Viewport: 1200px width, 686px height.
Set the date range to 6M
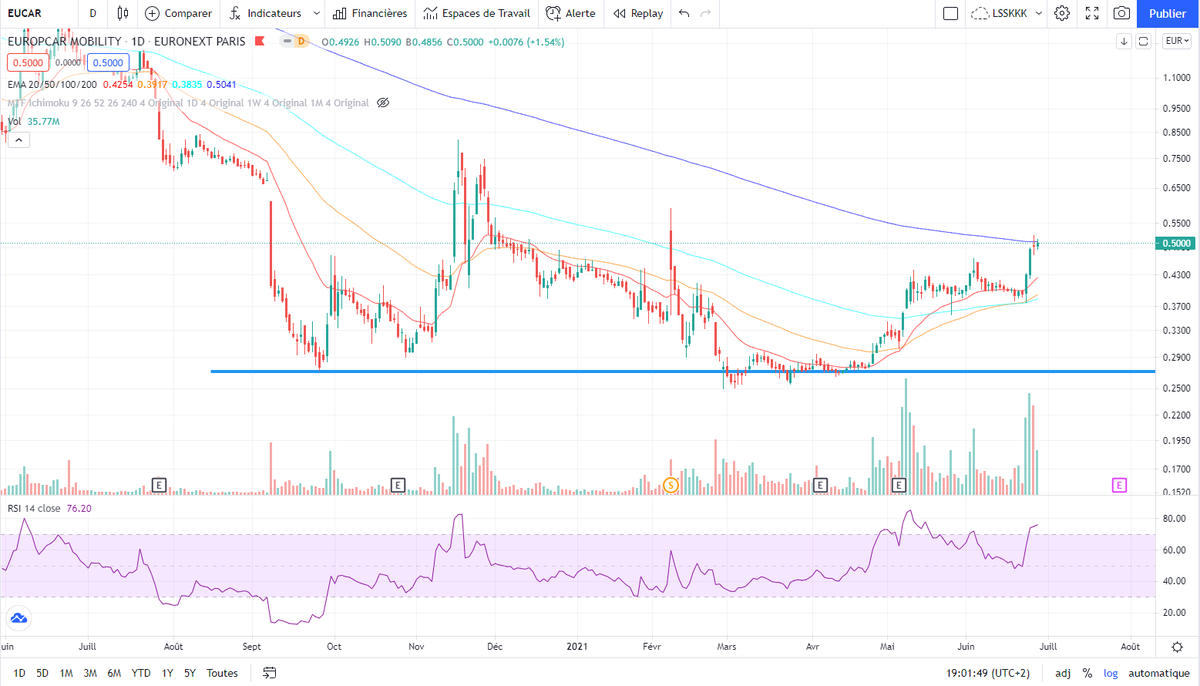[x=114, y=673]
